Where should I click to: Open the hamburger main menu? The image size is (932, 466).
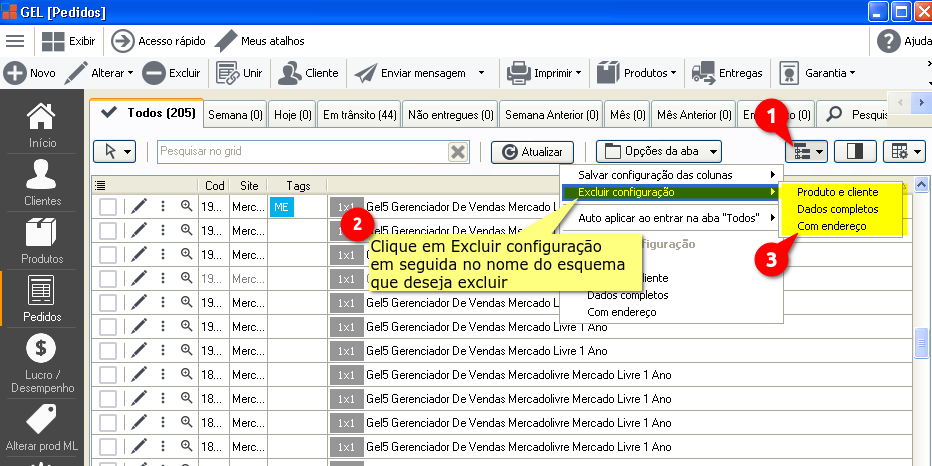click(15, 41)
